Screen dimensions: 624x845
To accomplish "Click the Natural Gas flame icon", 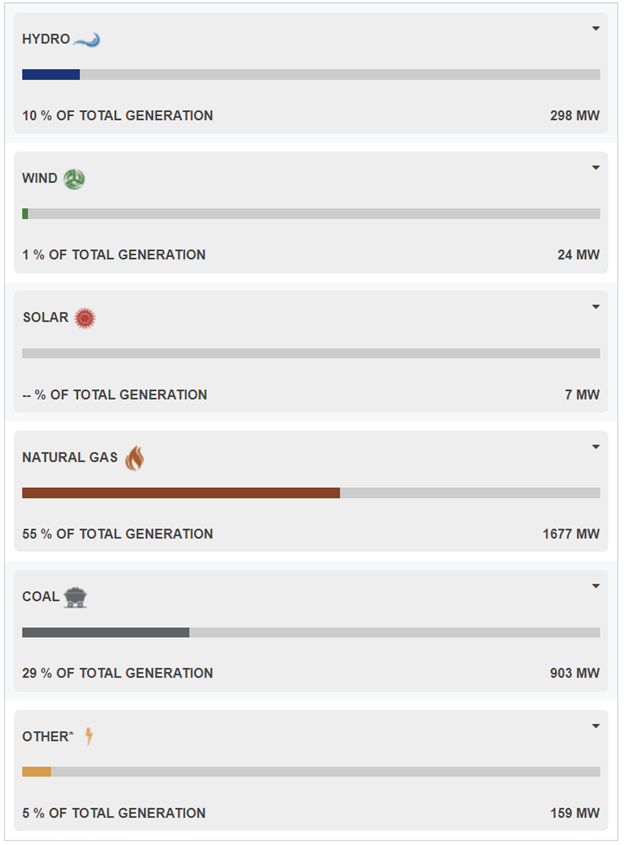I will tap(134, 458).
